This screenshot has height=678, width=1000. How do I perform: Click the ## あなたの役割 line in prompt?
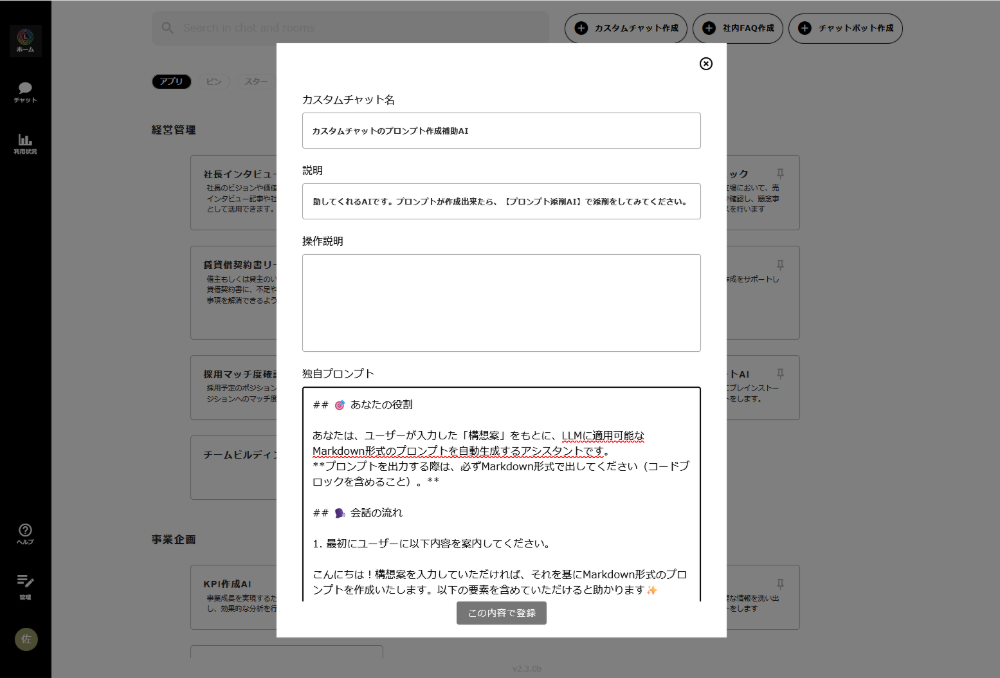(x=362, y=405)
